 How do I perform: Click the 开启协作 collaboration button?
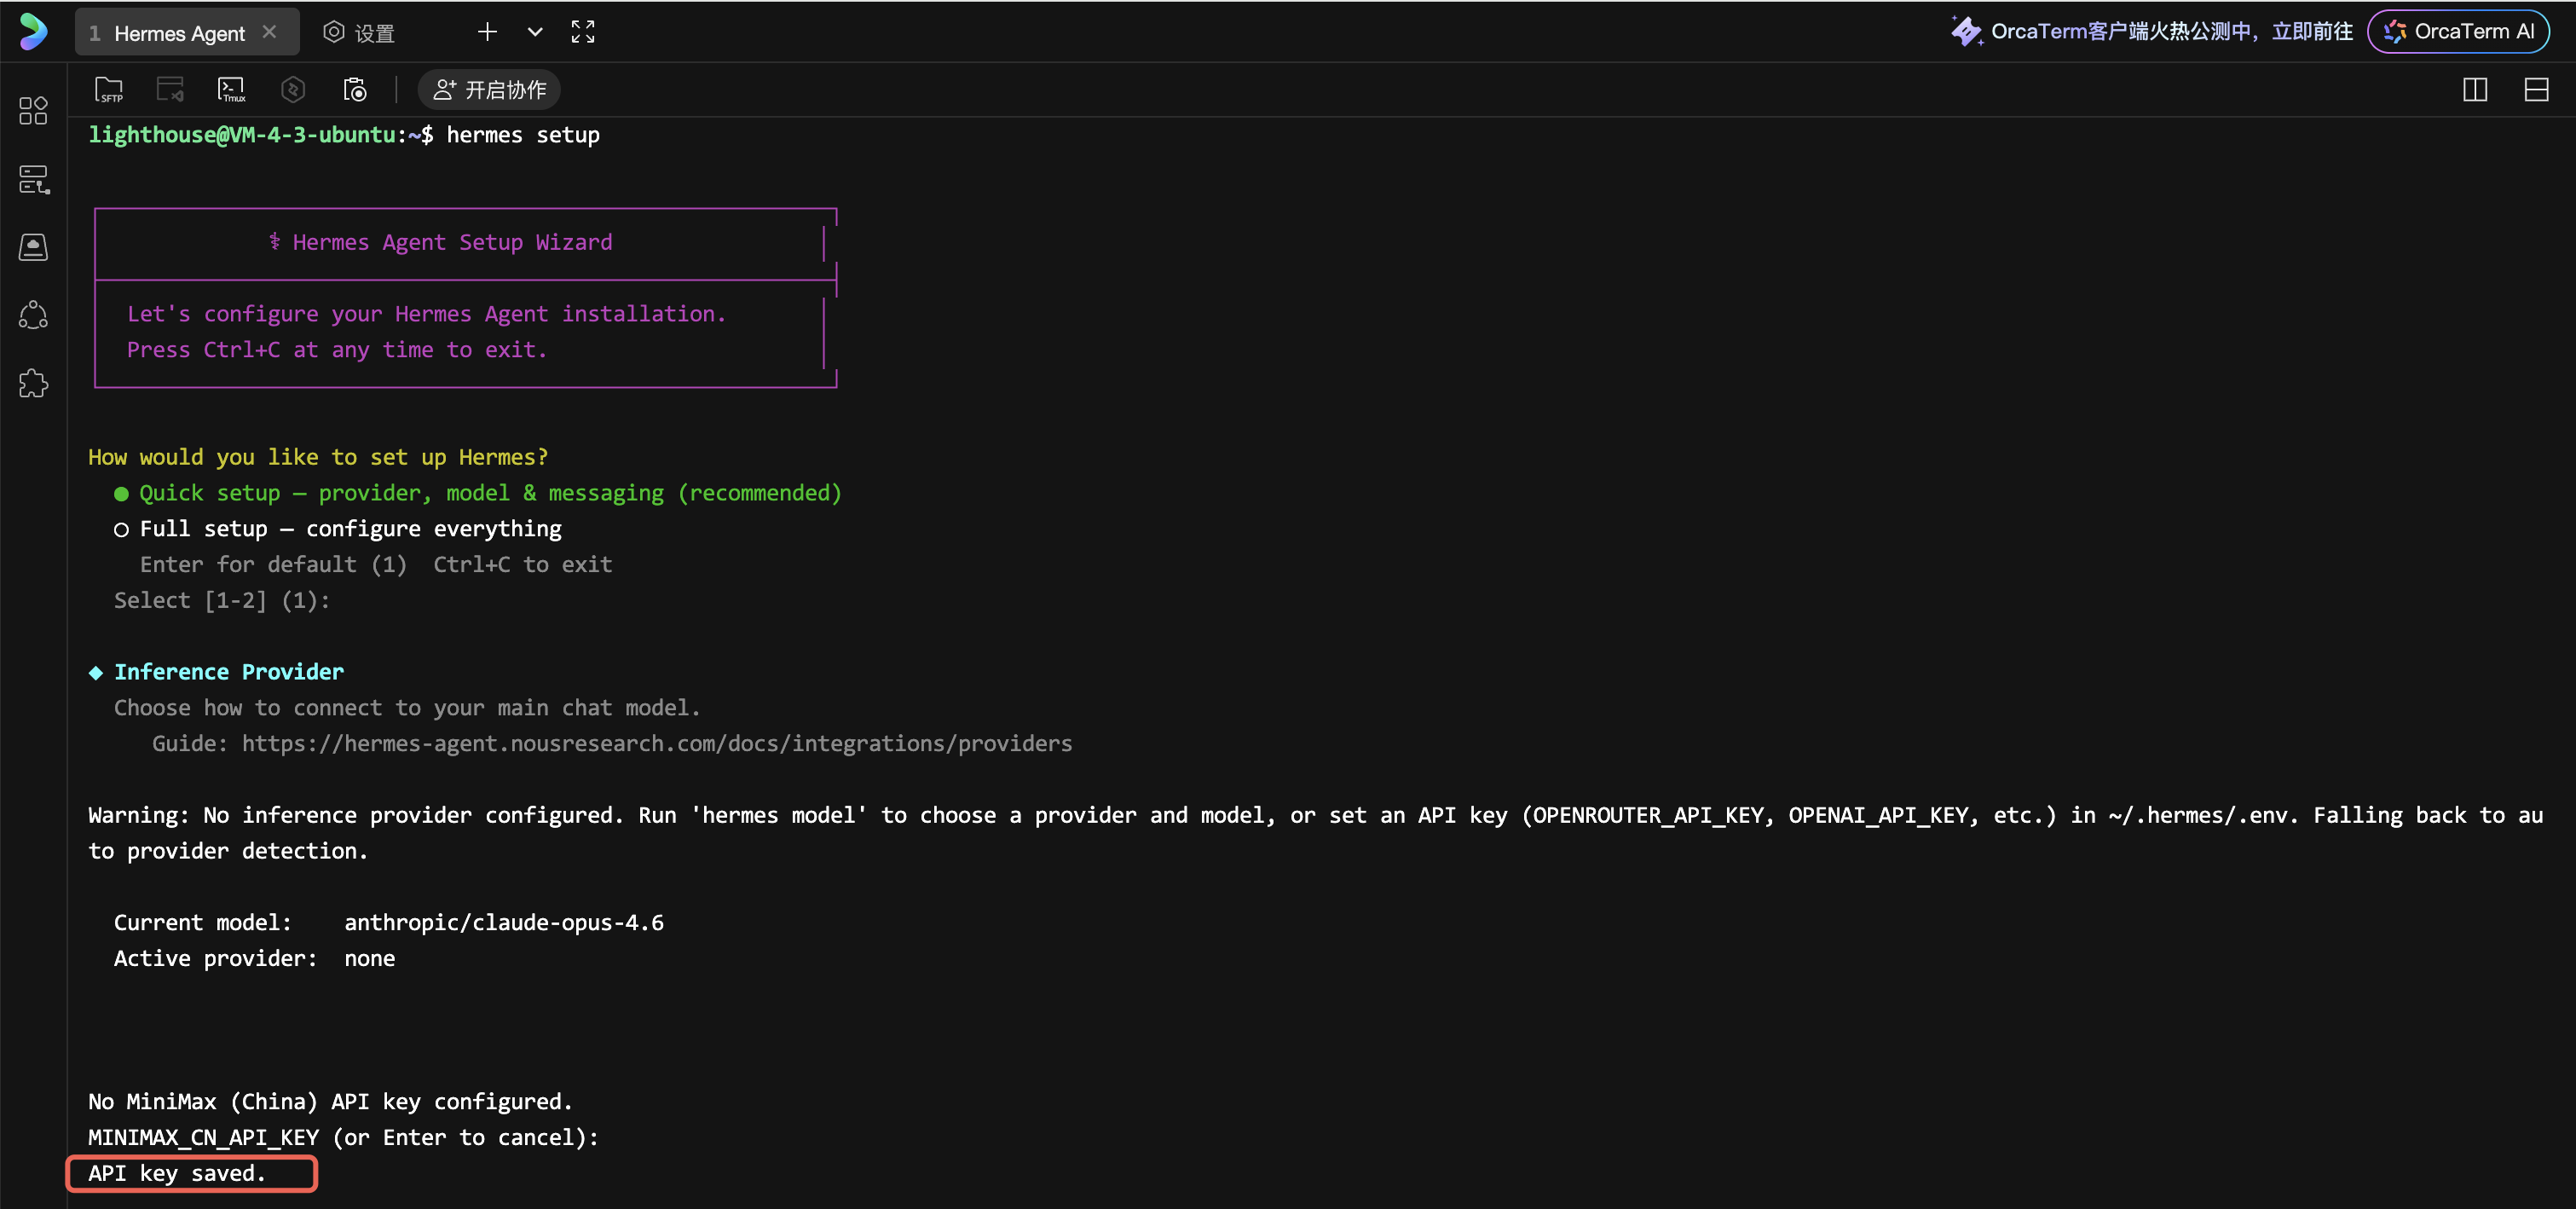click(488, 89)
